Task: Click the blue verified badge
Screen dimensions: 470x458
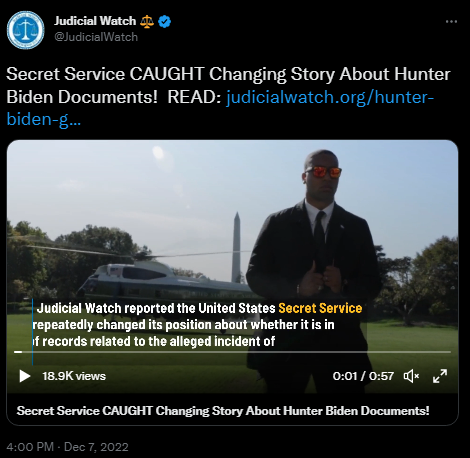Action: click(x=164, y=21)
